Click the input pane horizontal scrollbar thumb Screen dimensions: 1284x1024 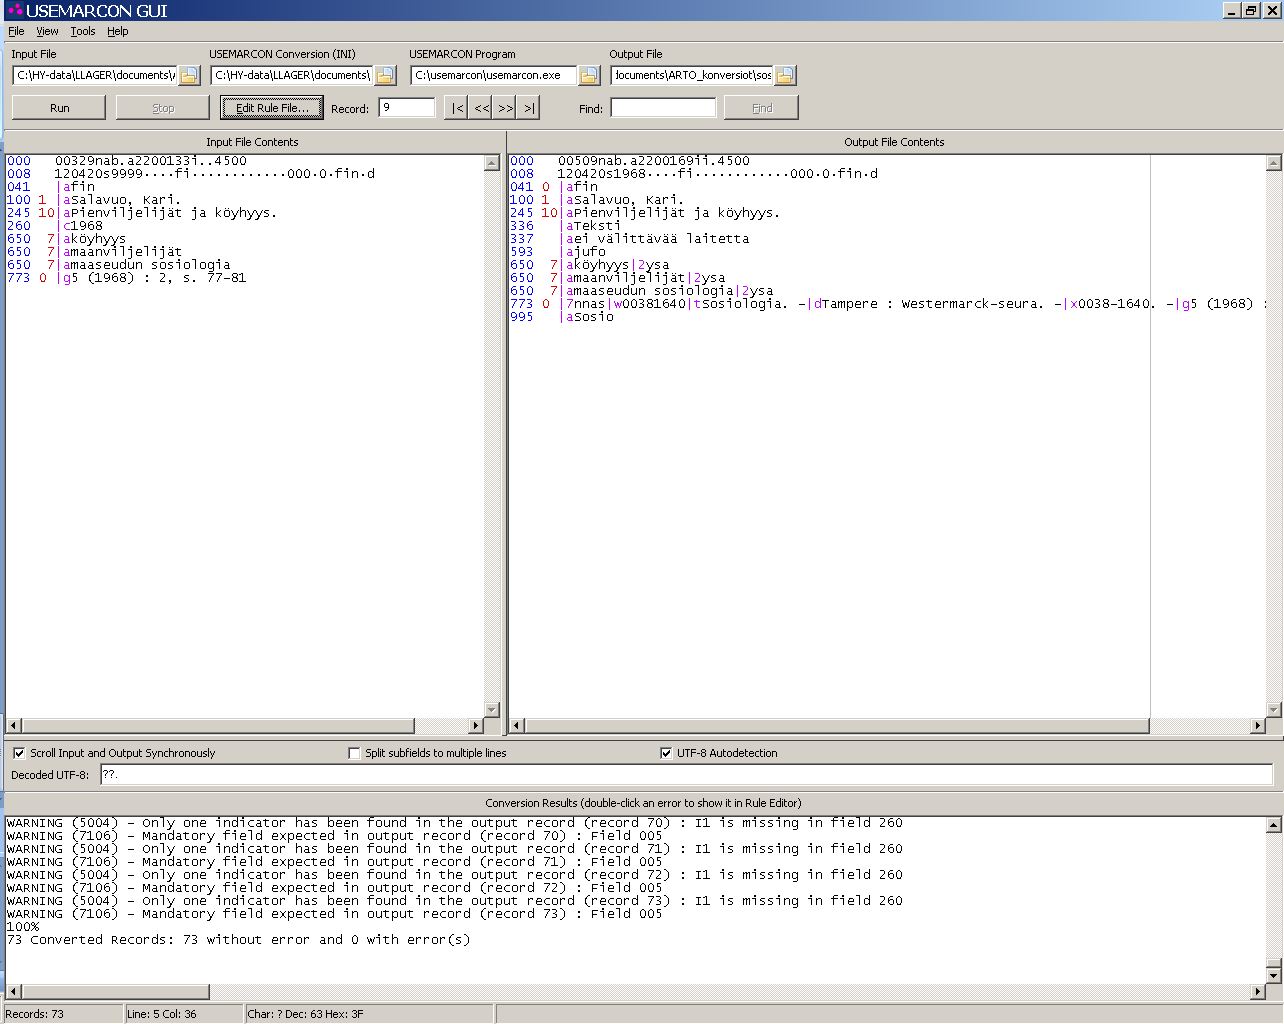(x=218, y=725)
